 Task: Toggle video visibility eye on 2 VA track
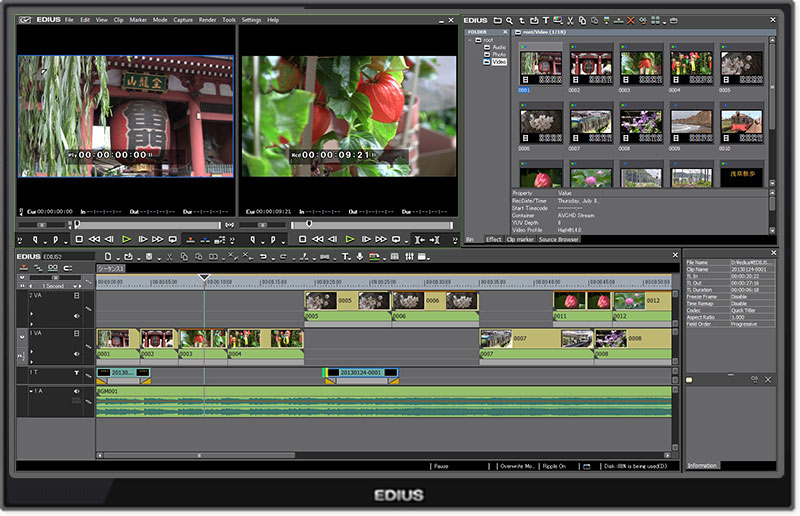point(77,316)
